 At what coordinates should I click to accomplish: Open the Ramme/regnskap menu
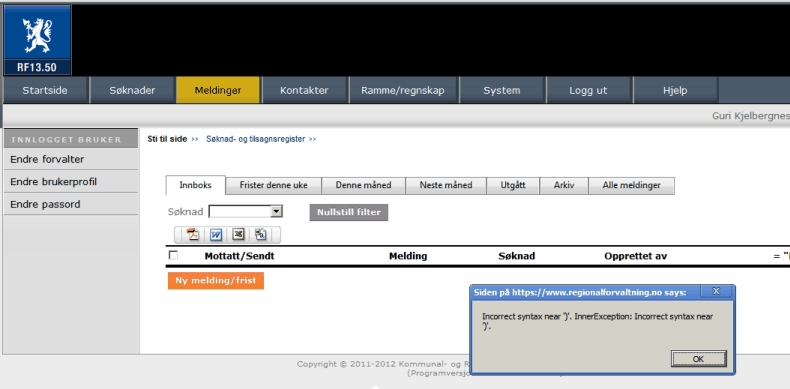pyautogui.click(x=403, y=91)
